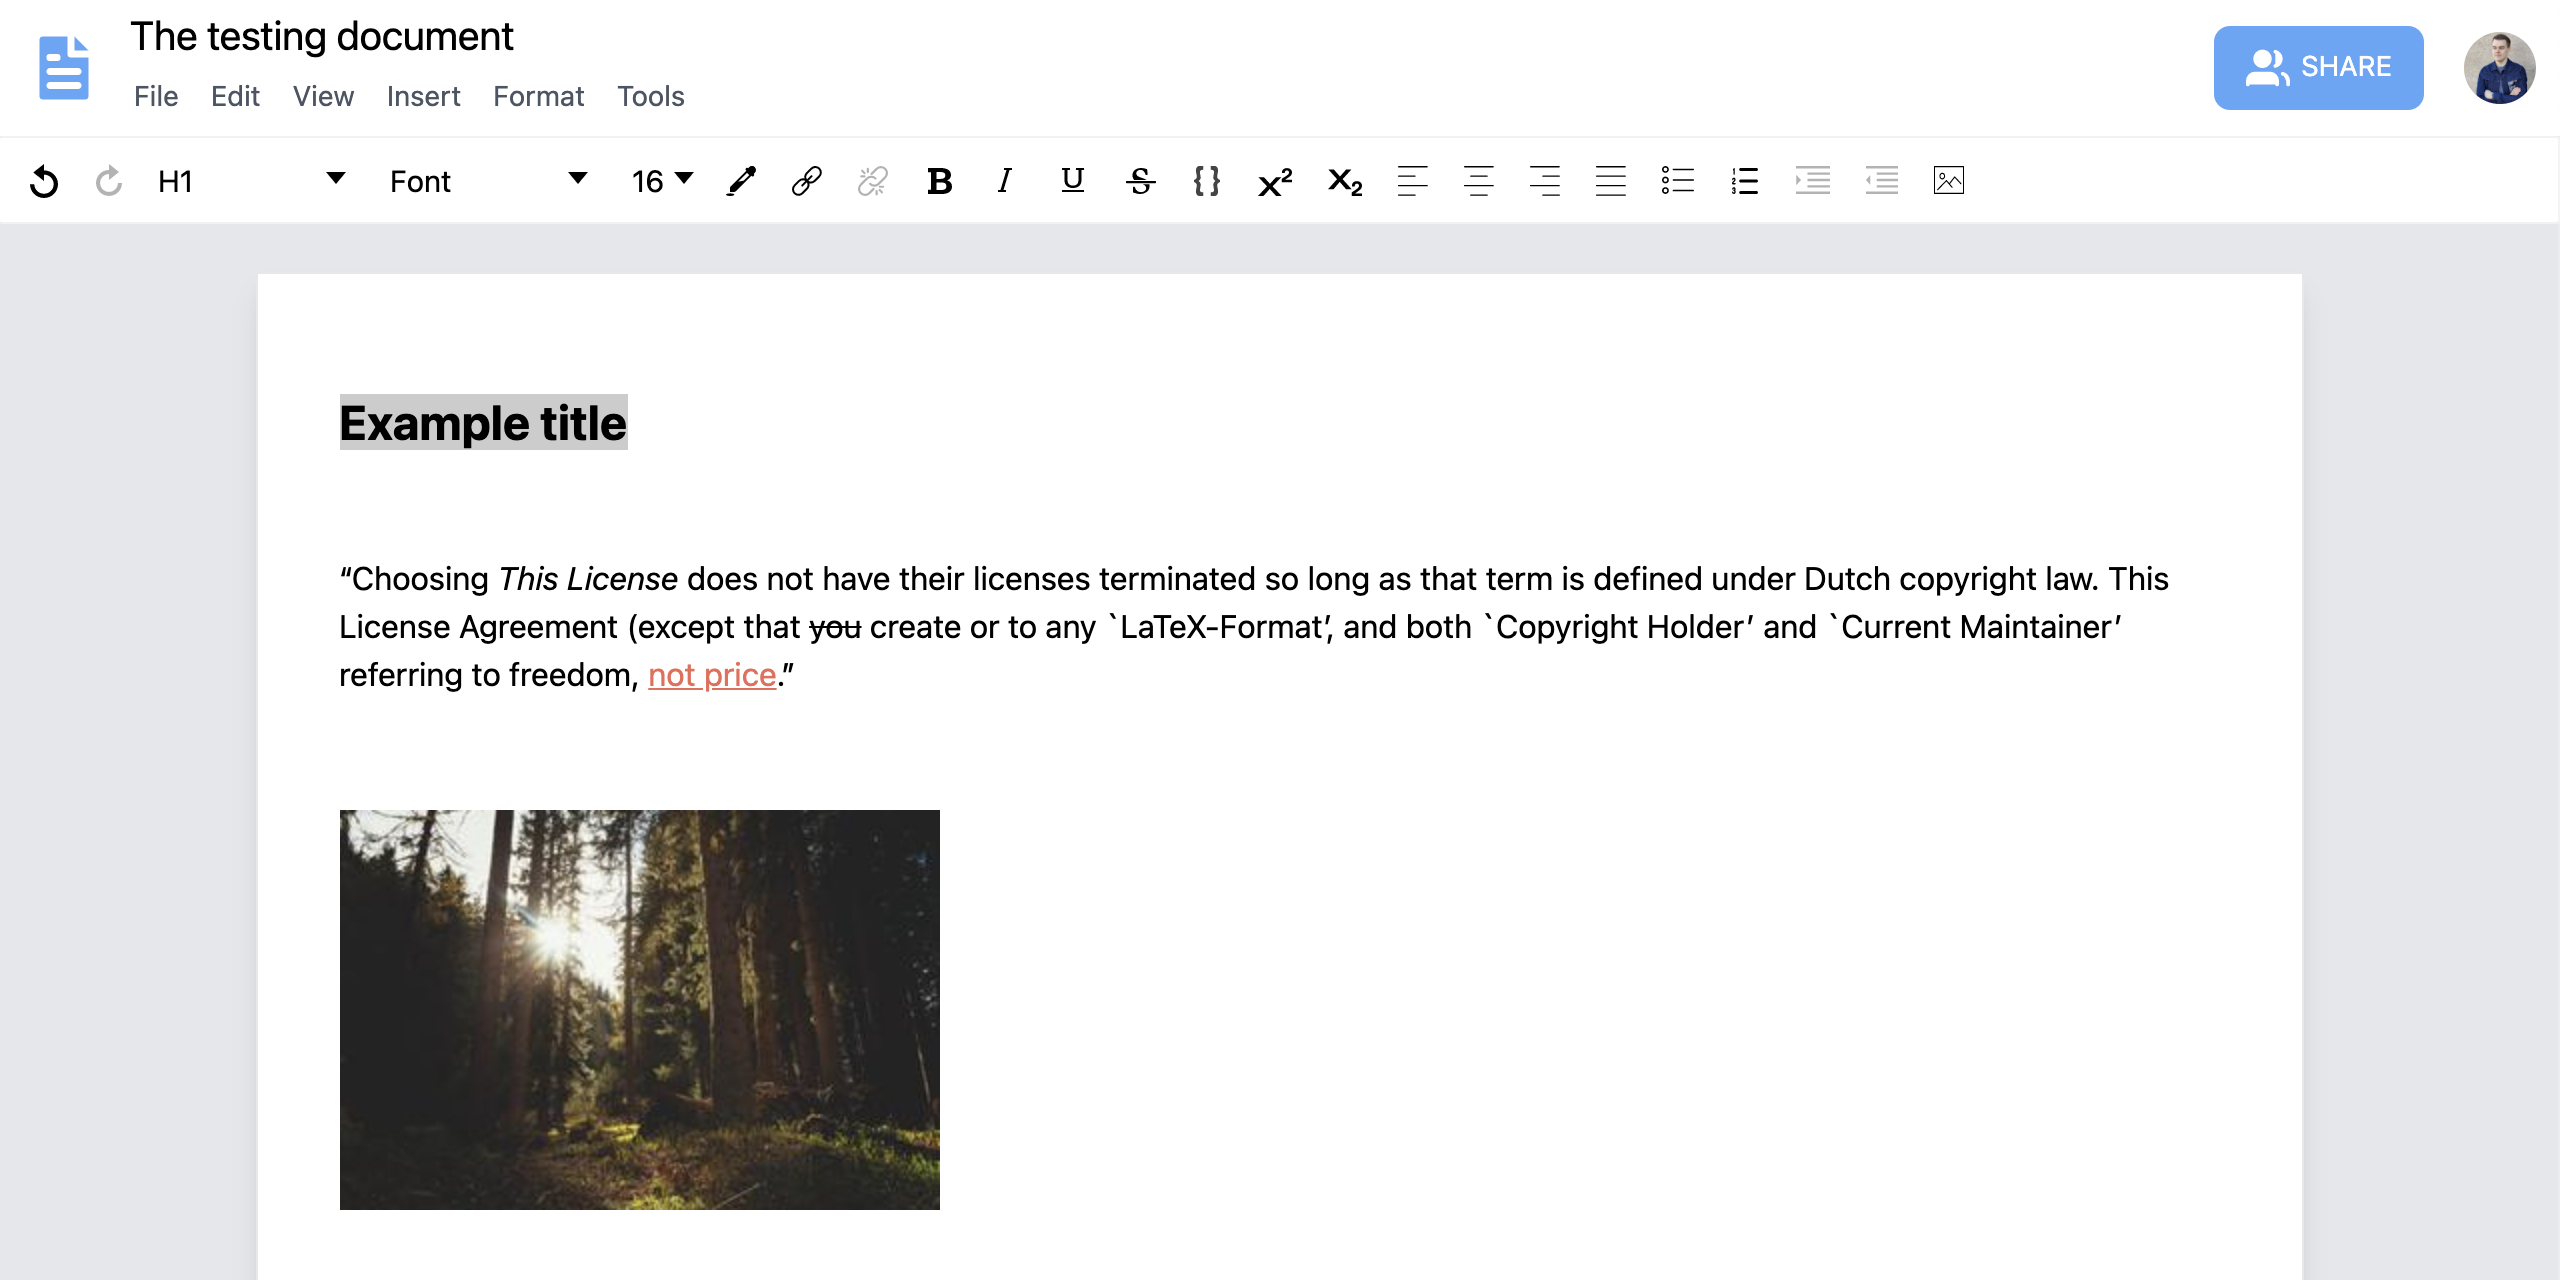The width and height of the screenshot is (2560, 1280).
Task: Toggle strikethrough on text
Action: (1141, 180)
